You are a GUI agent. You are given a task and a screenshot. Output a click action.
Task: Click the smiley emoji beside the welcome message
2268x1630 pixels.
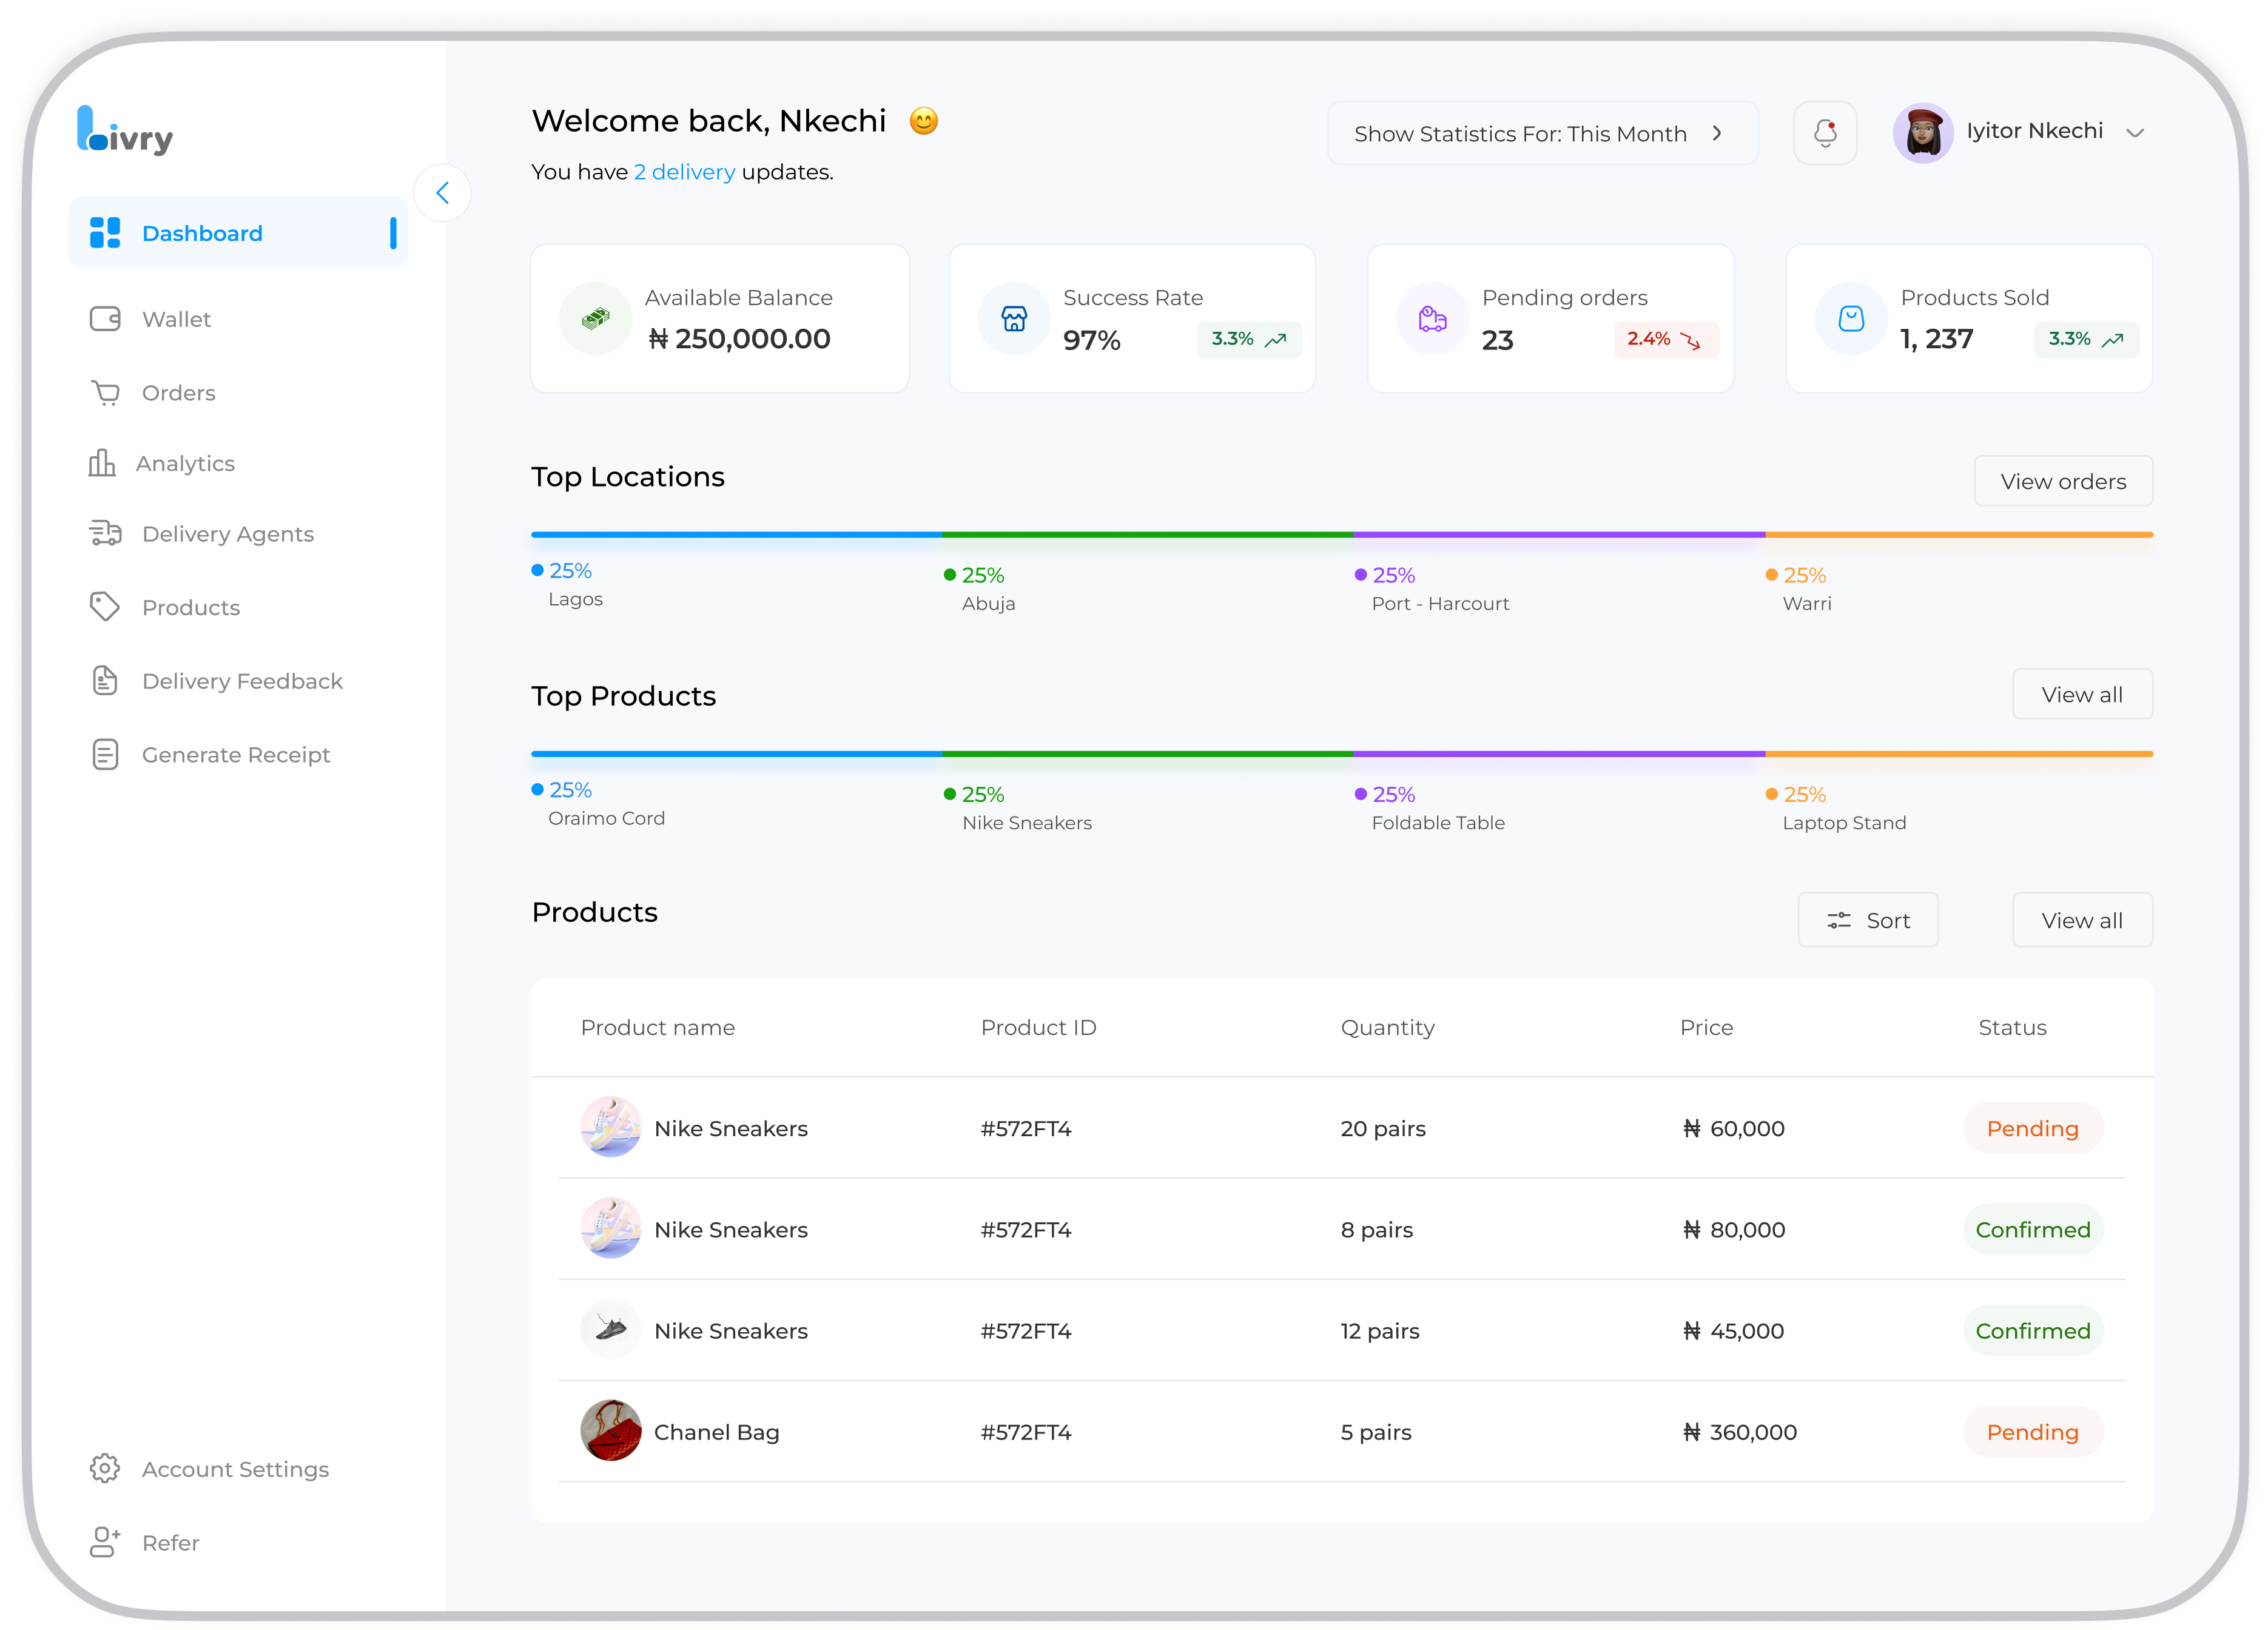(924, 121)
